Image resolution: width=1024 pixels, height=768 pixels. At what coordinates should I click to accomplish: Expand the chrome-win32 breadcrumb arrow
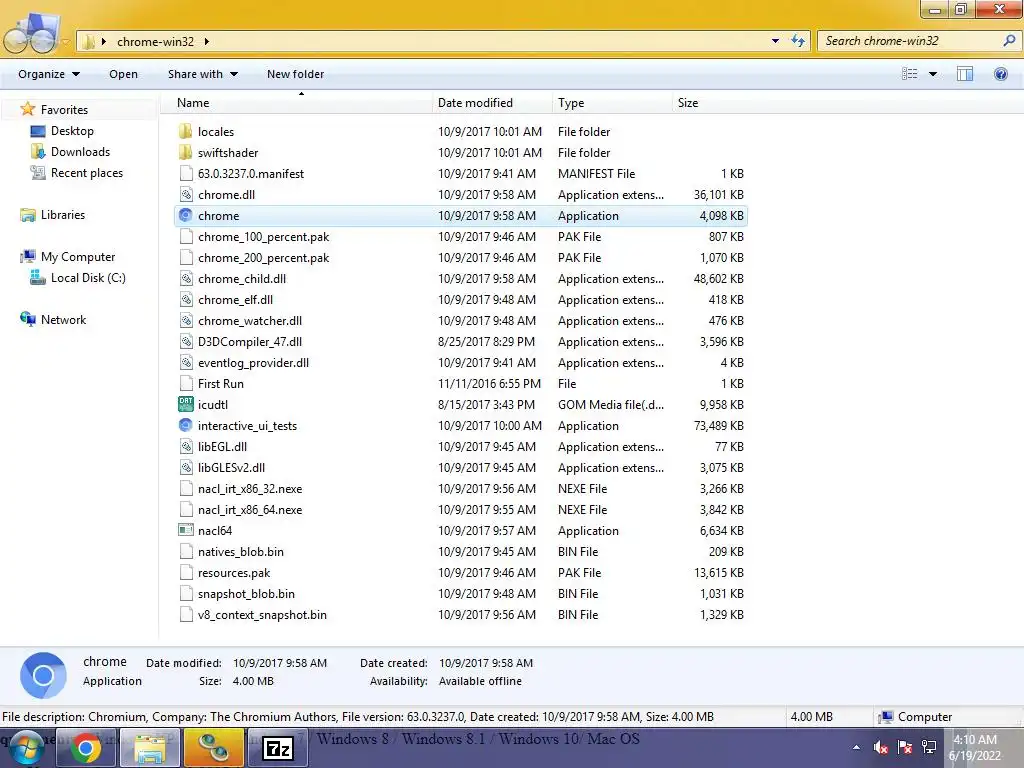point(206,41)
